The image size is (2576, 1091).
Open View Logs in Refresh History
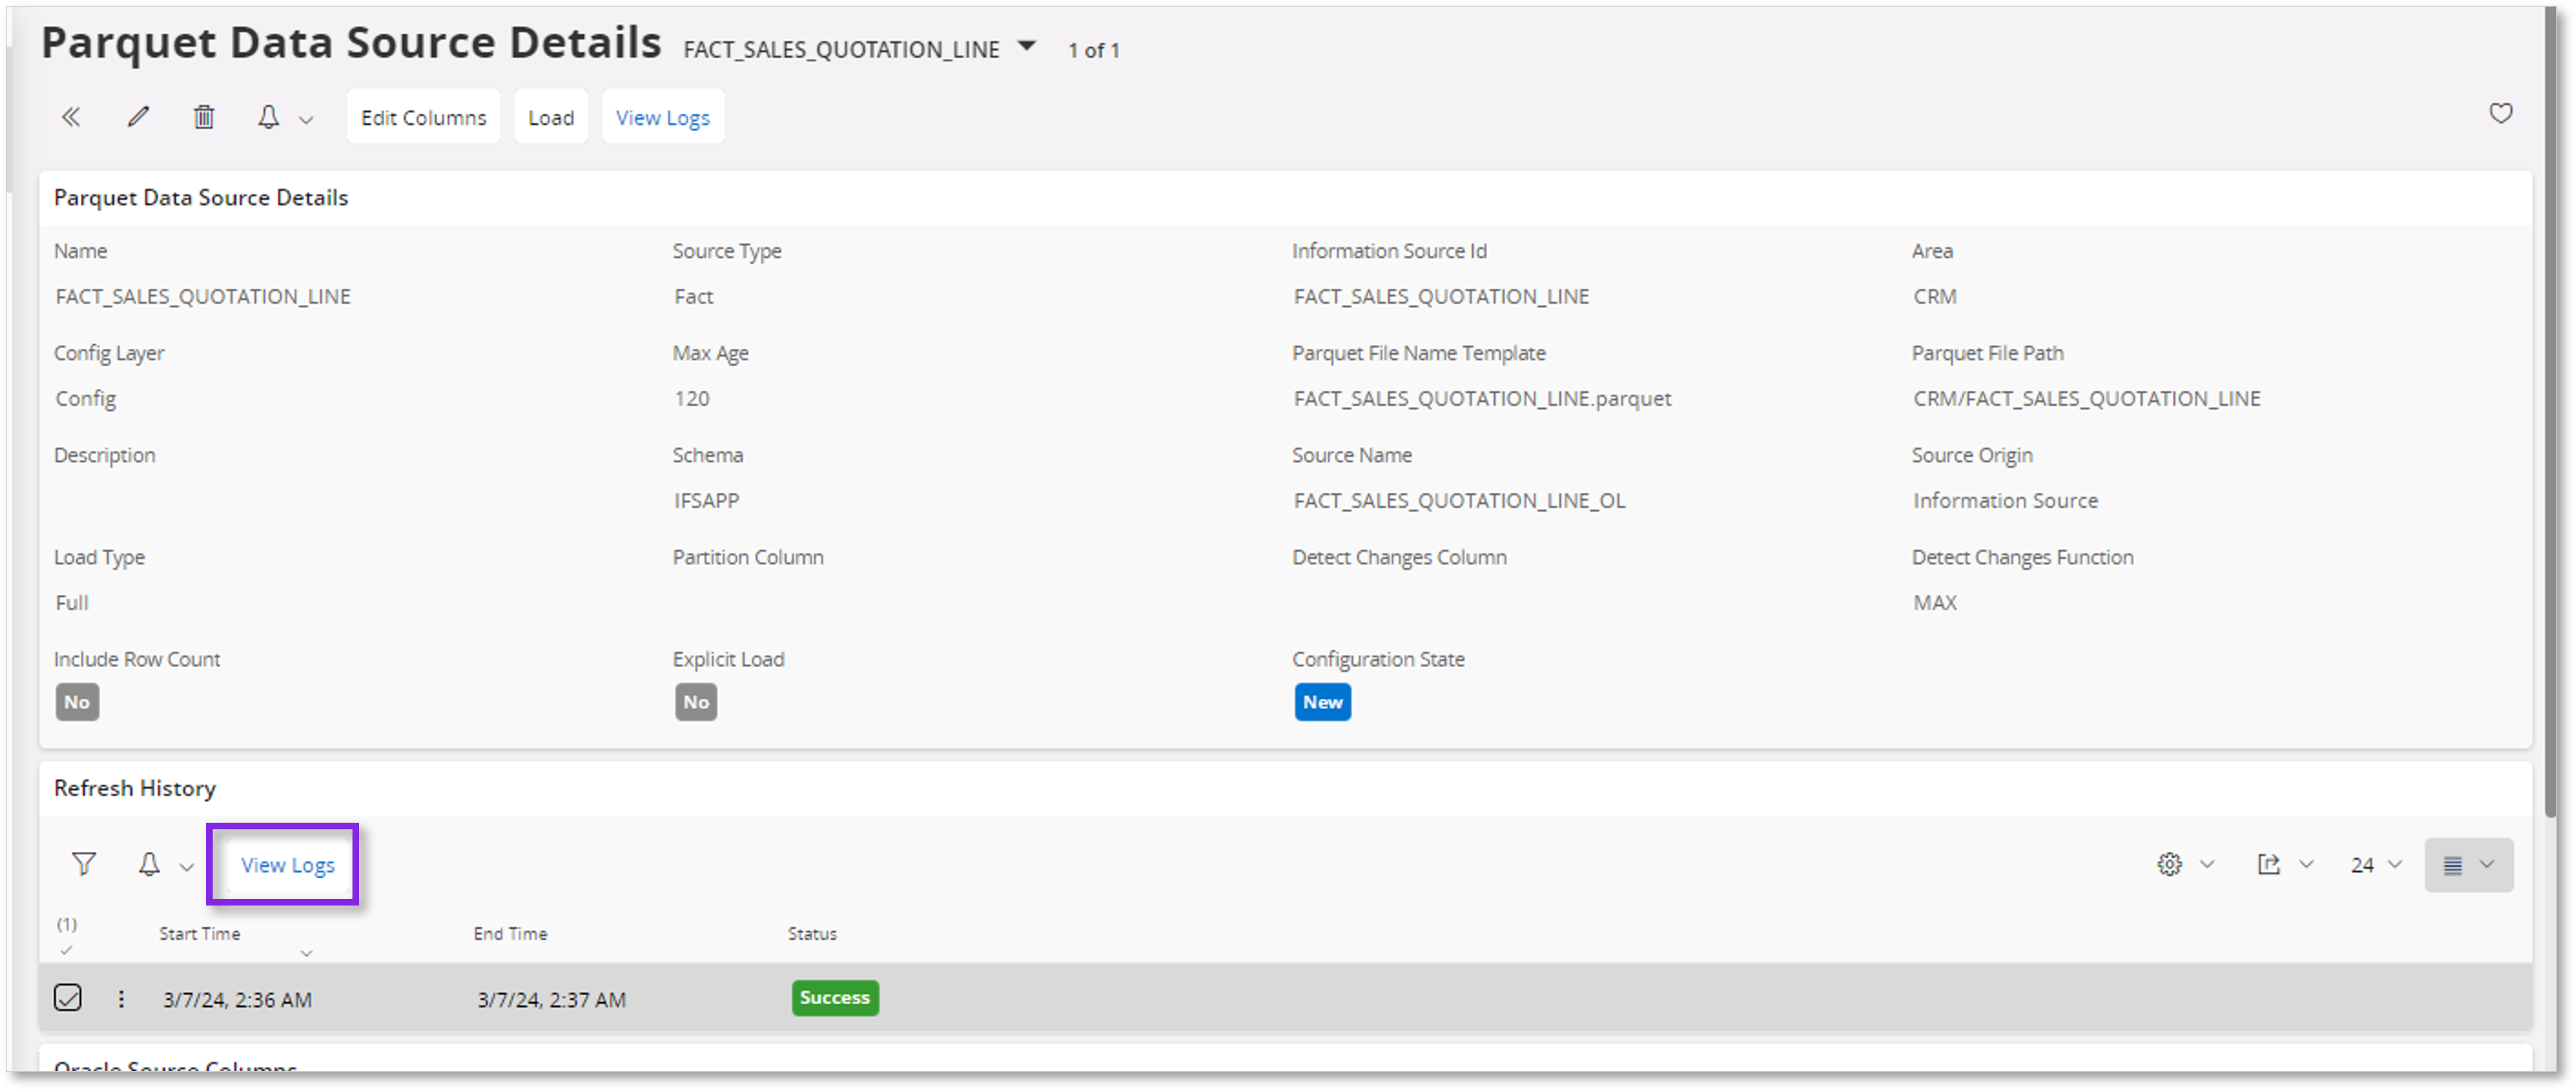click(288, 864)
